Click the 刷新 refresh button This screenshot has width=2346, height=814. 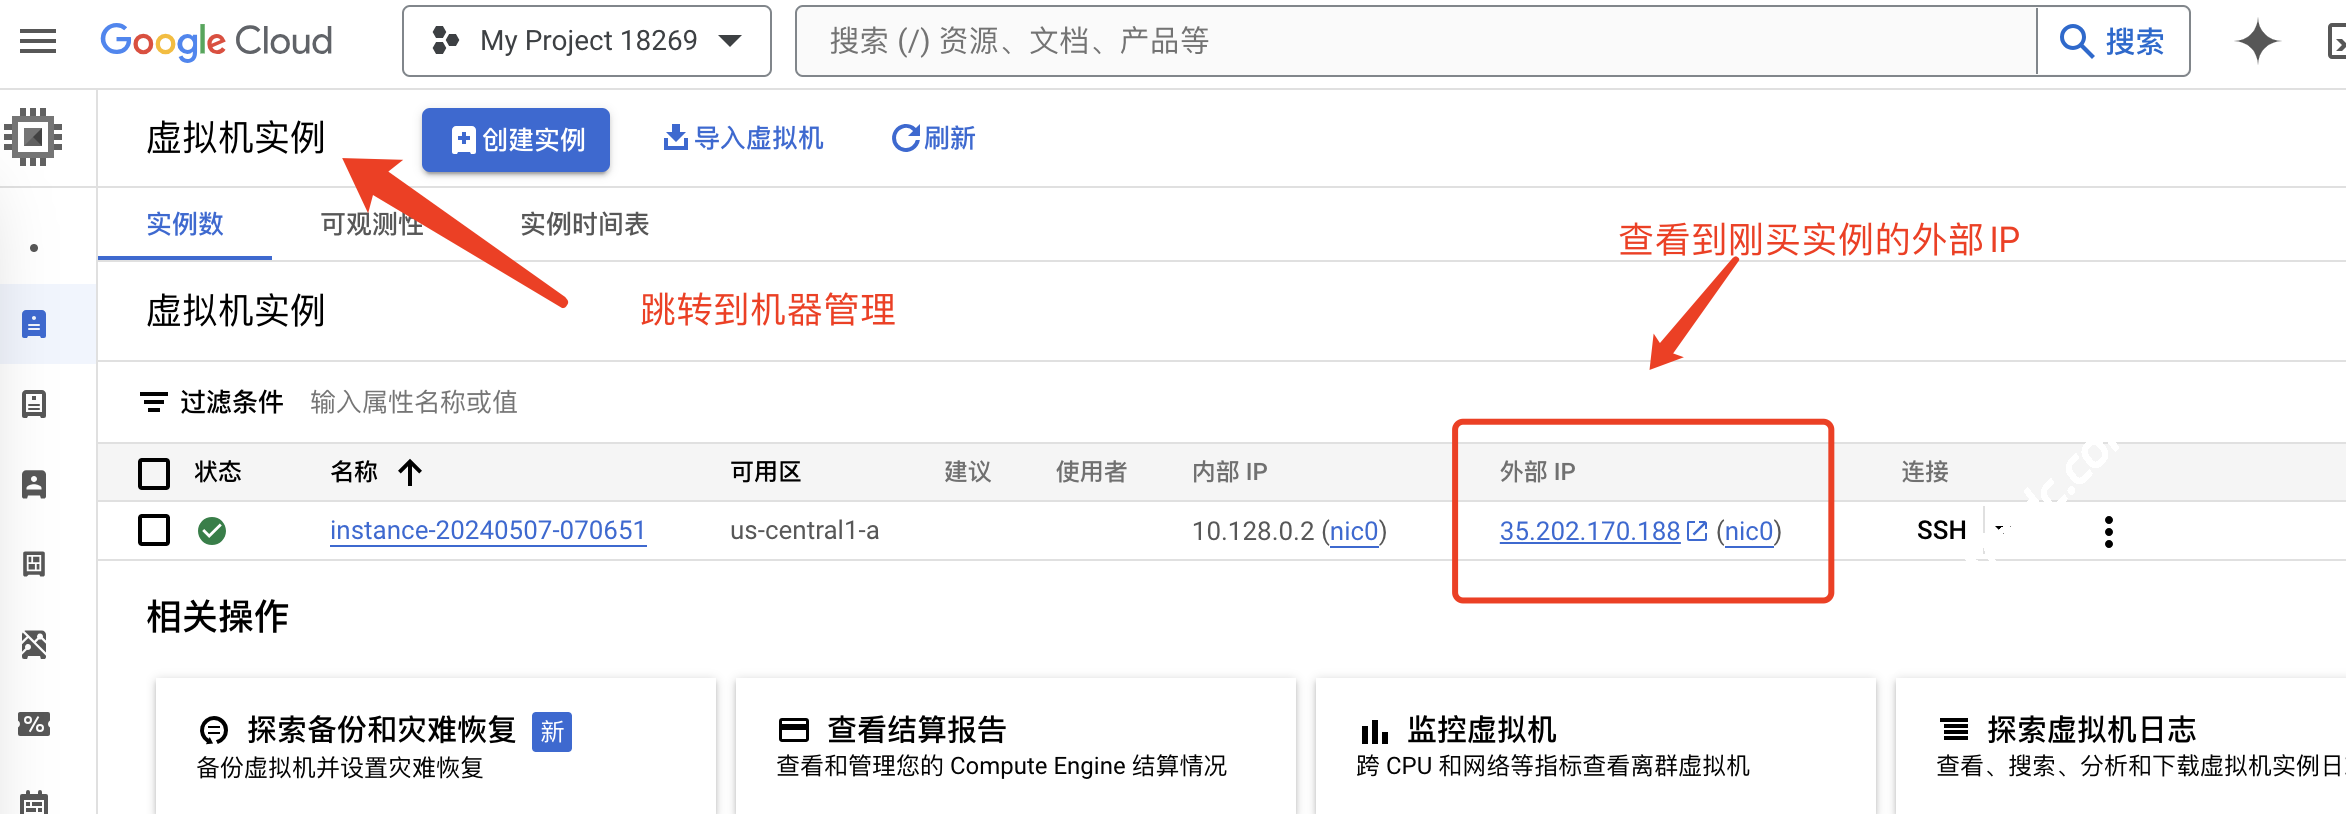point(934,138)
